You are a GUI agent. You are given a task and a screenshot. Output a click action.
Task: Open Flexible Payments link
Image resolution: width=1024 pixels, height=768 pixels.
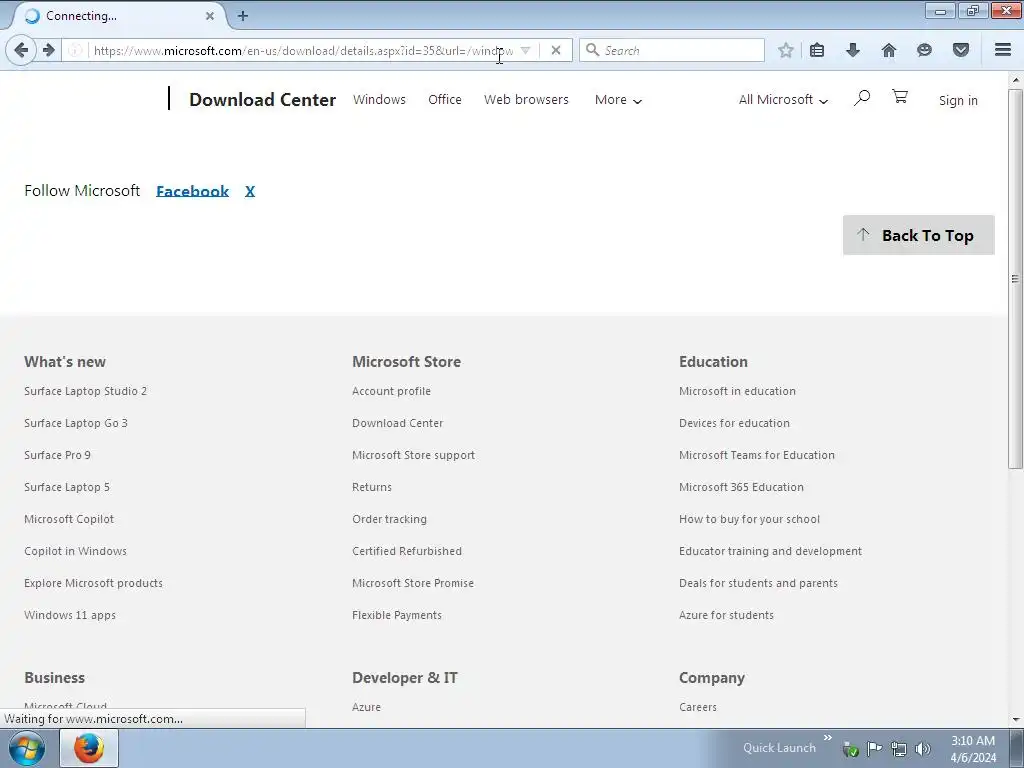click(x=397, y=615)
